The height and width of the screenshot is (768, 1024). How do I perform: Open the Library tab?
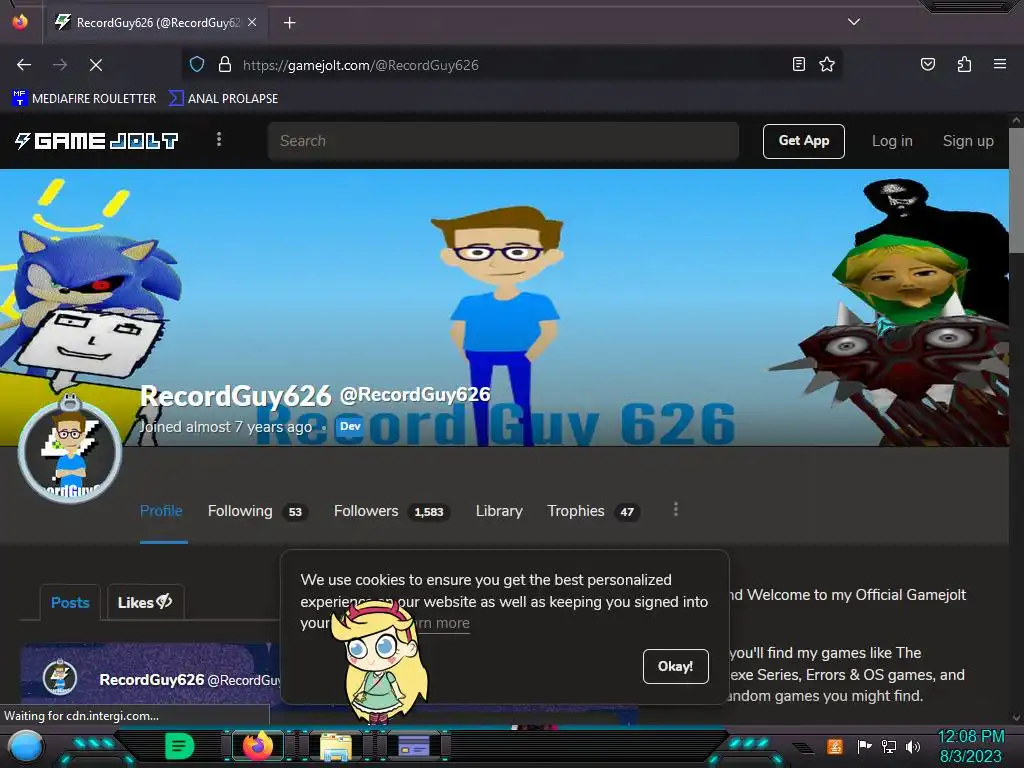click(499, 511)
